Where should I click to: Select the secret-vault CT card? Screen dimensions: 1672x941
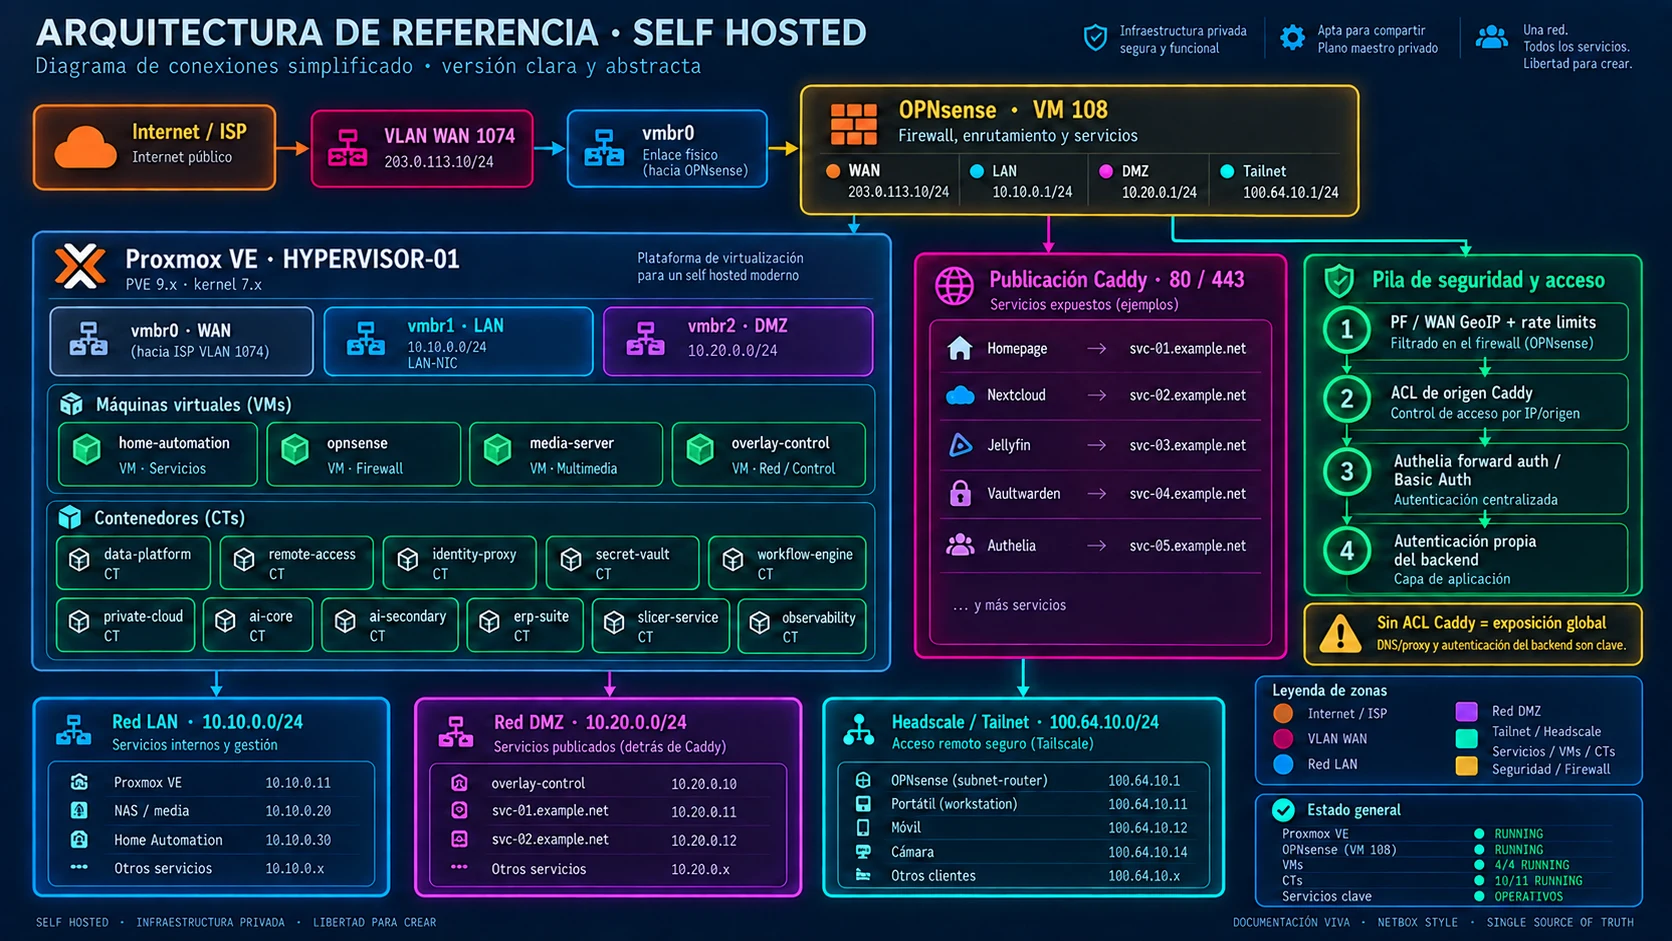click(622, 563)
